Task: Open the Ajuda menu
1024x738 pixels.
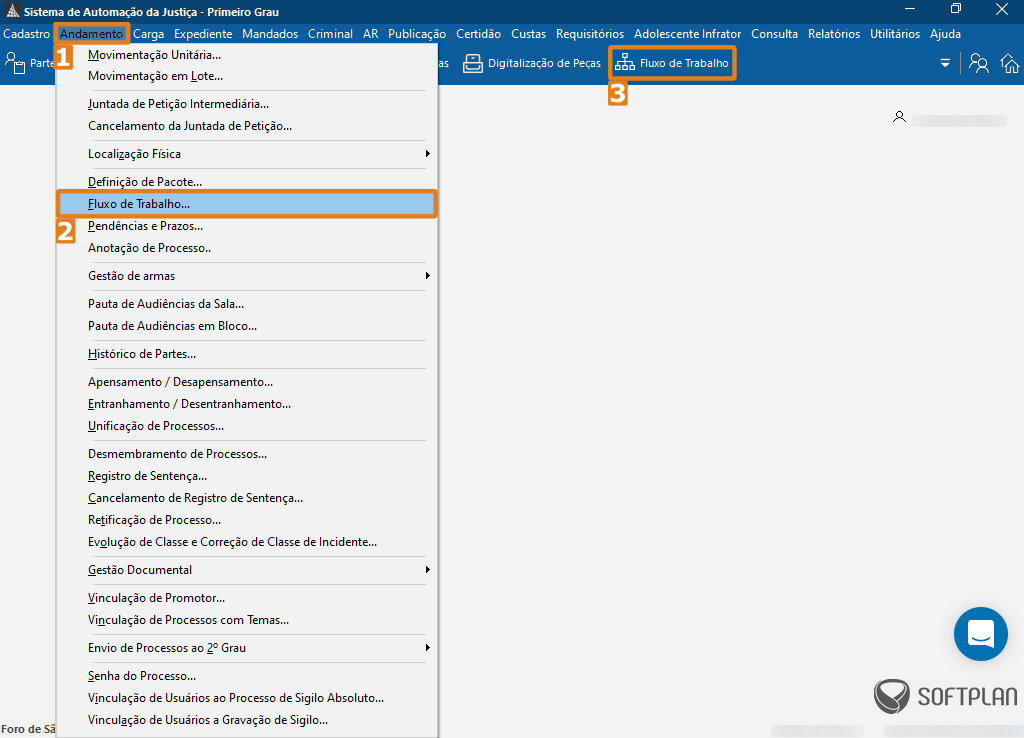Action: coord(945,34)
